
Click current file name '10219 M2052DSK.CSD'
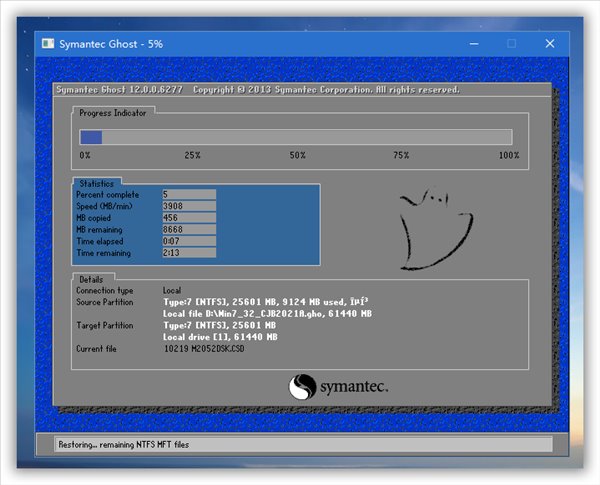[x=204, y=349]
